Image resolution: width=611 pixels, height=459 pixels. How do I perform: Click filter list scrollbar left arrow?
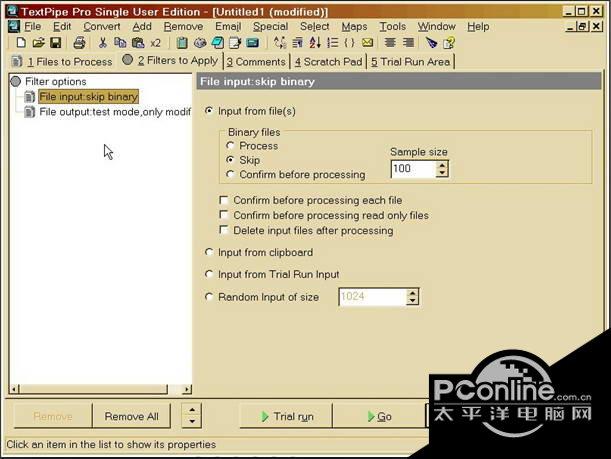click(x=14, y=389)
